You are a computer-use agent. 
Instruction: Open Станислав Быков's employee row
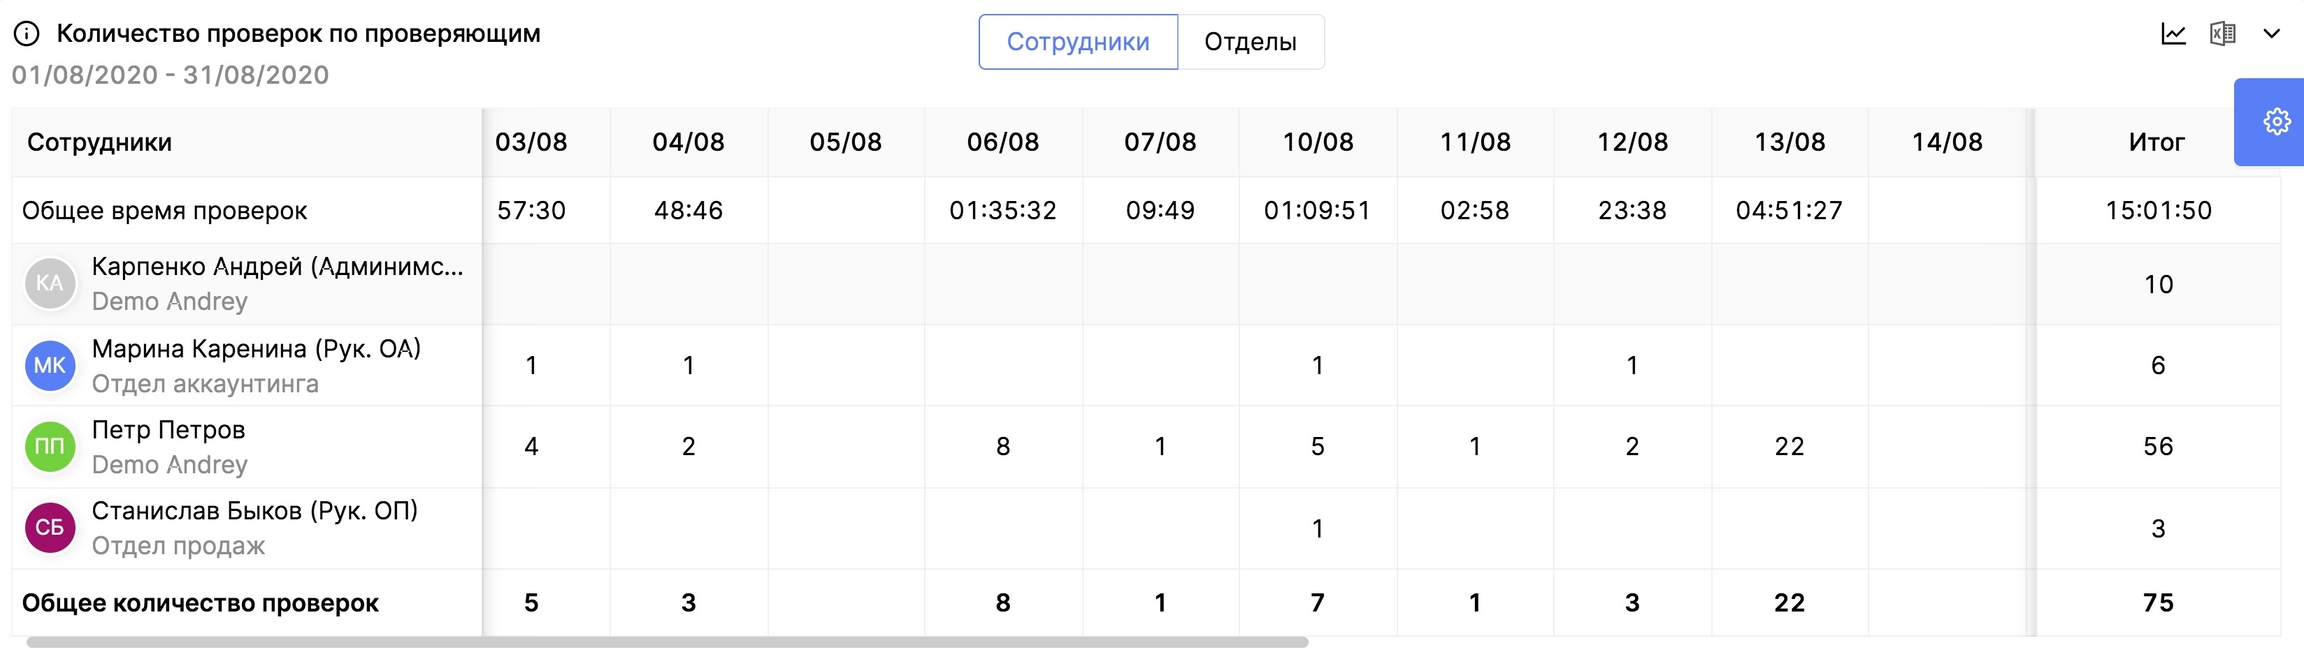point(254,512)
